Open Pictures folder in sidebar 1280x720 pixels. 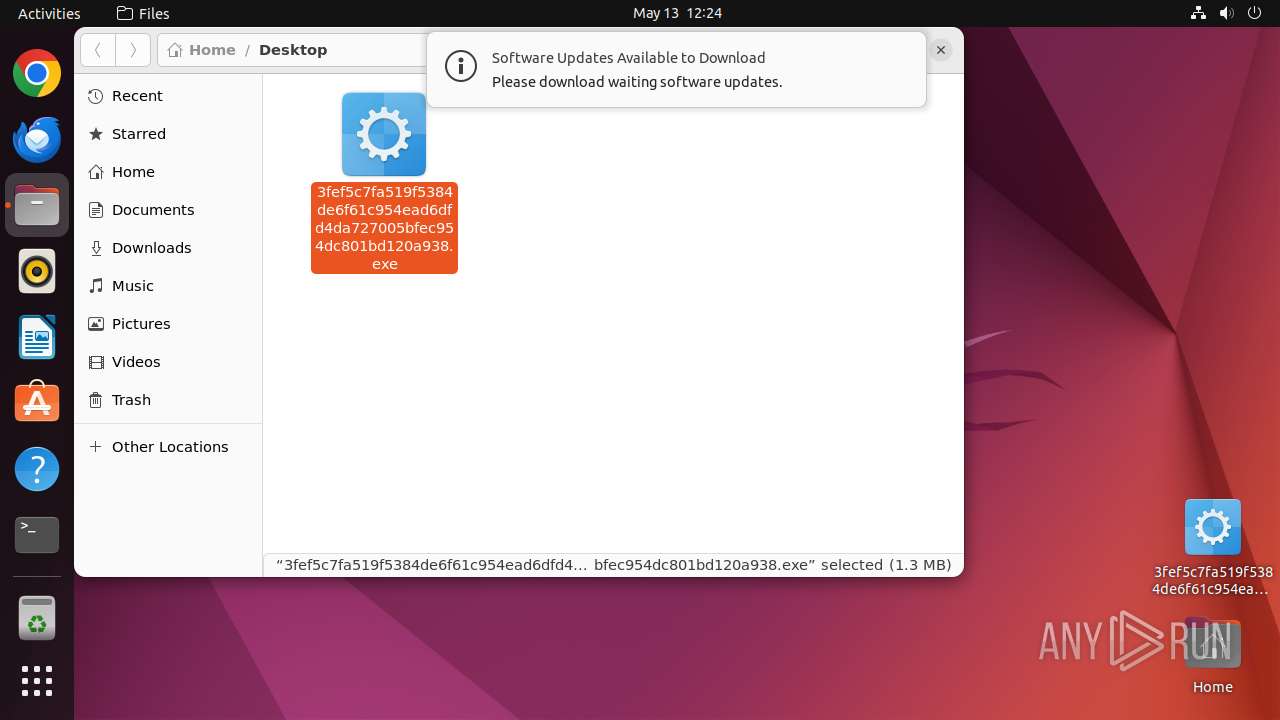168,324
